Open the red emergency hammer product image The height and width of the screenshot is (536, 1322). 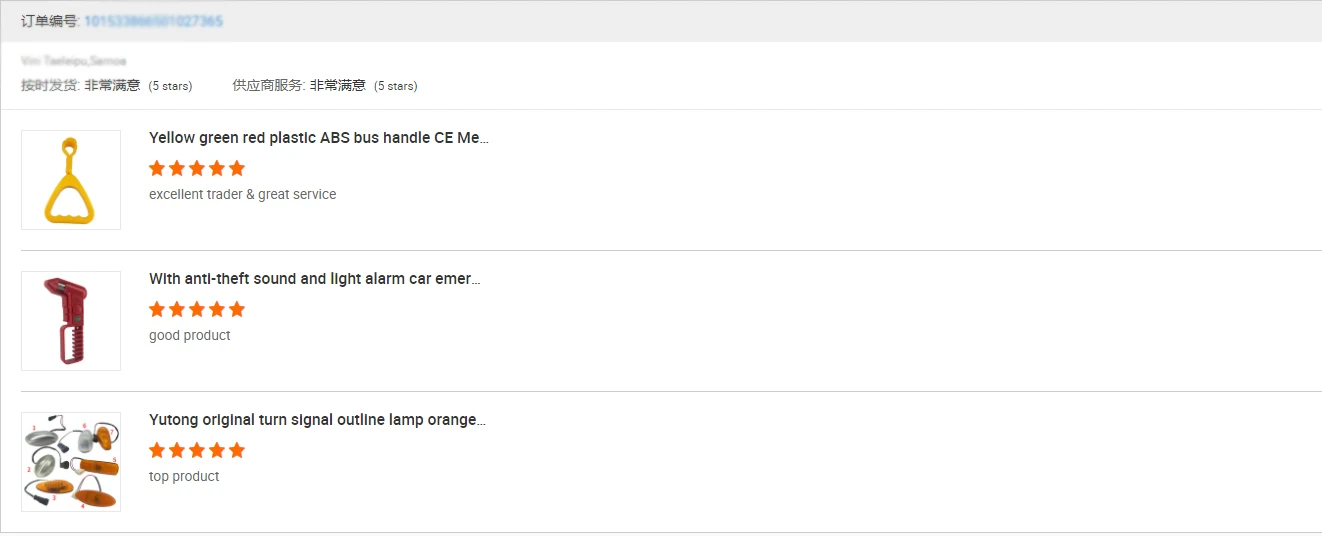(71, 321)
